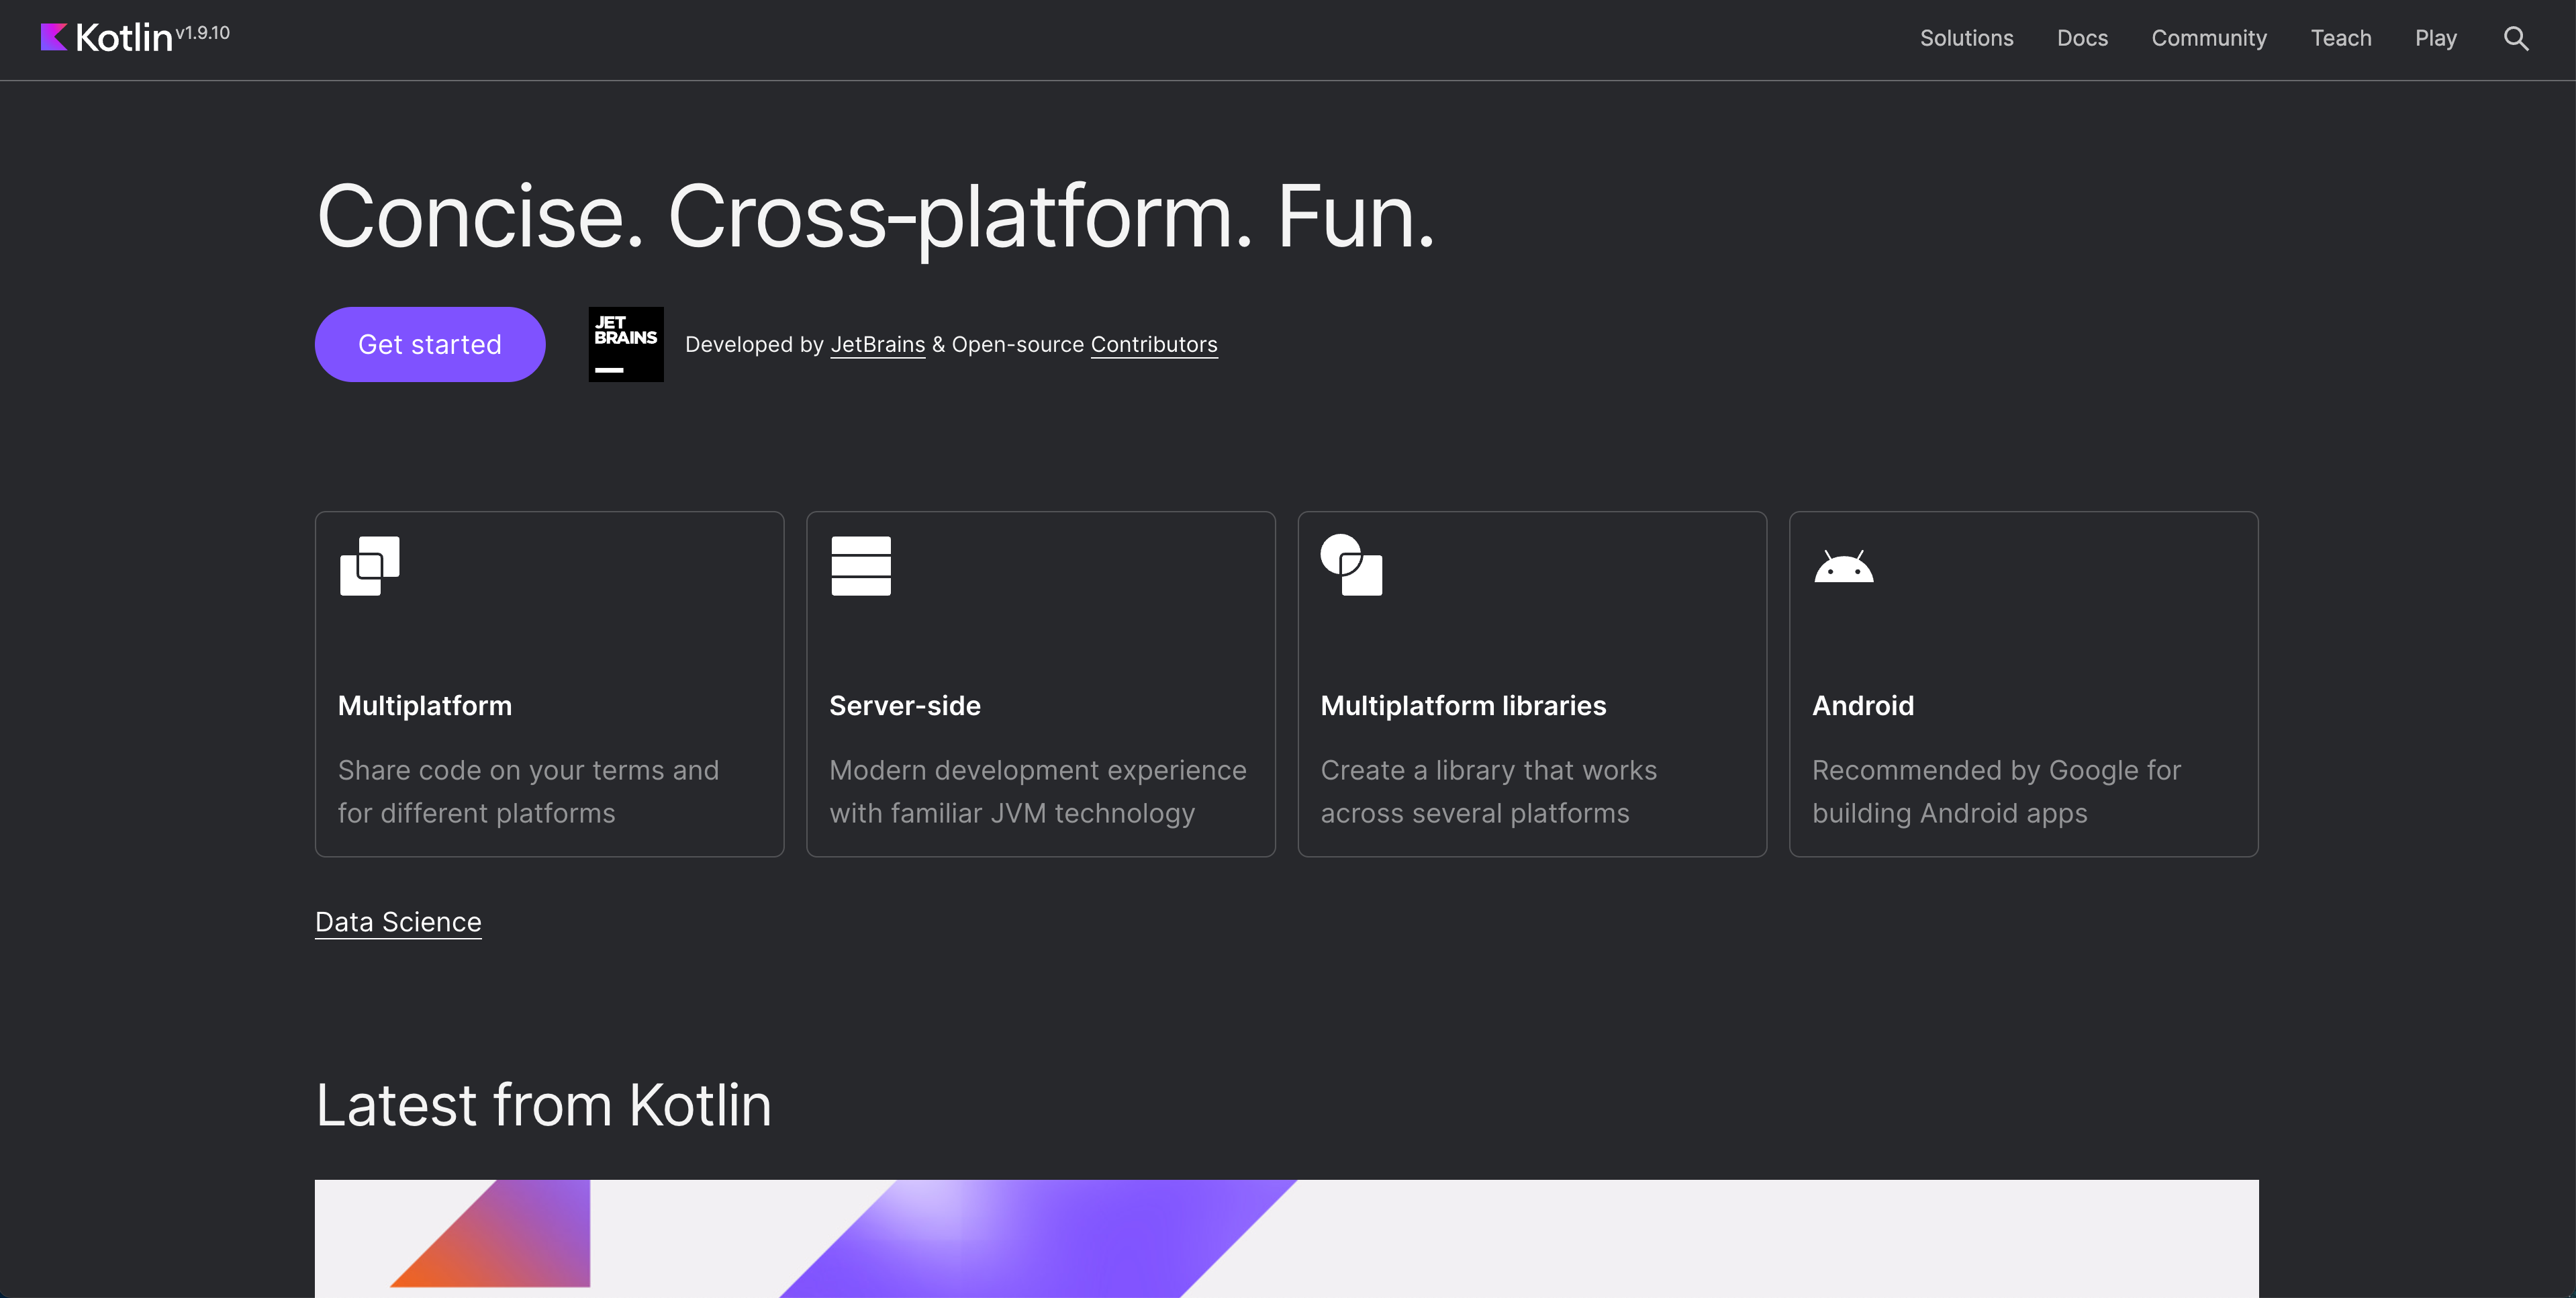Go to the Community section

pyautogui.click(x=2208, y=38)
